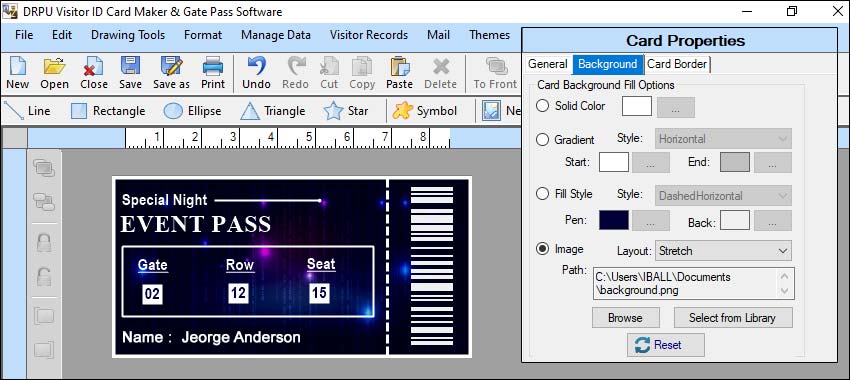The width and height of the screenshot is (850, 380).
Task: Click the app logo in title bar
Action: [9, 11]
